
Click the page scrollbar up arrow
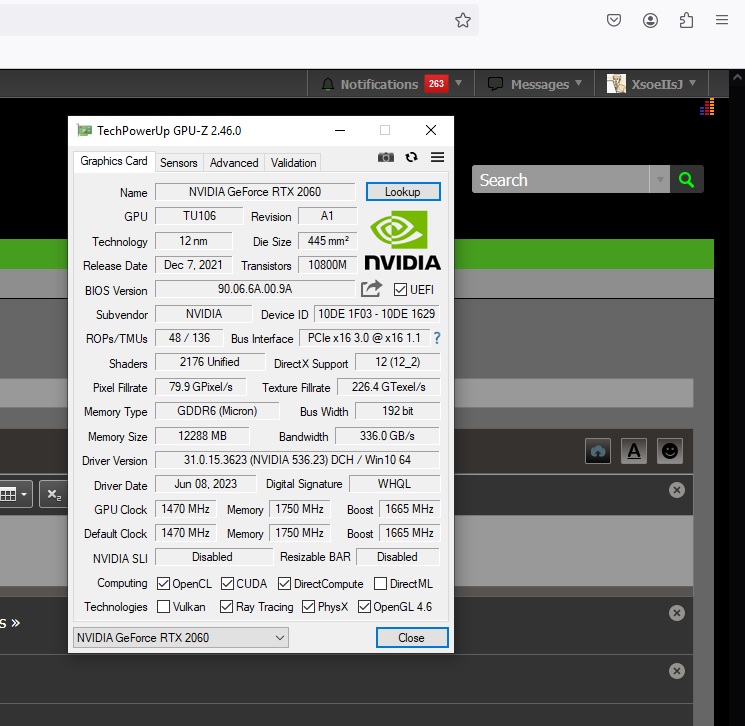pyautogui.click(x=737, y=76)
